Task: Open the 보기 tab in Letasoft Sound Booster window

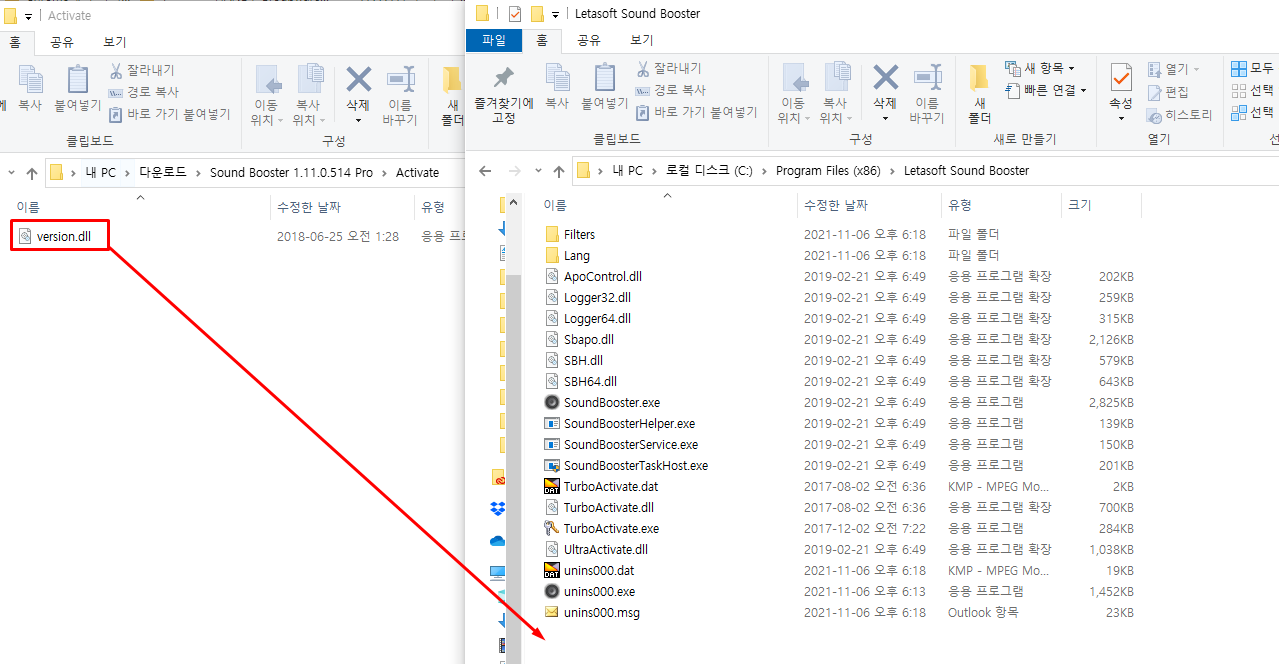Action: tap(642, 40)
